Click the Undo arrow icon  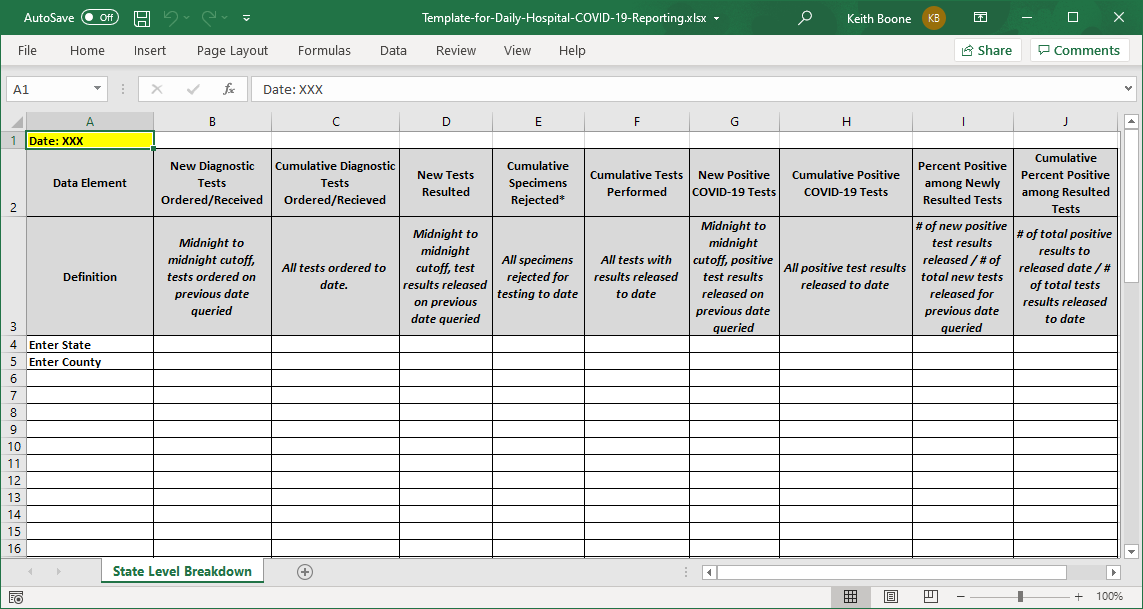170,18
